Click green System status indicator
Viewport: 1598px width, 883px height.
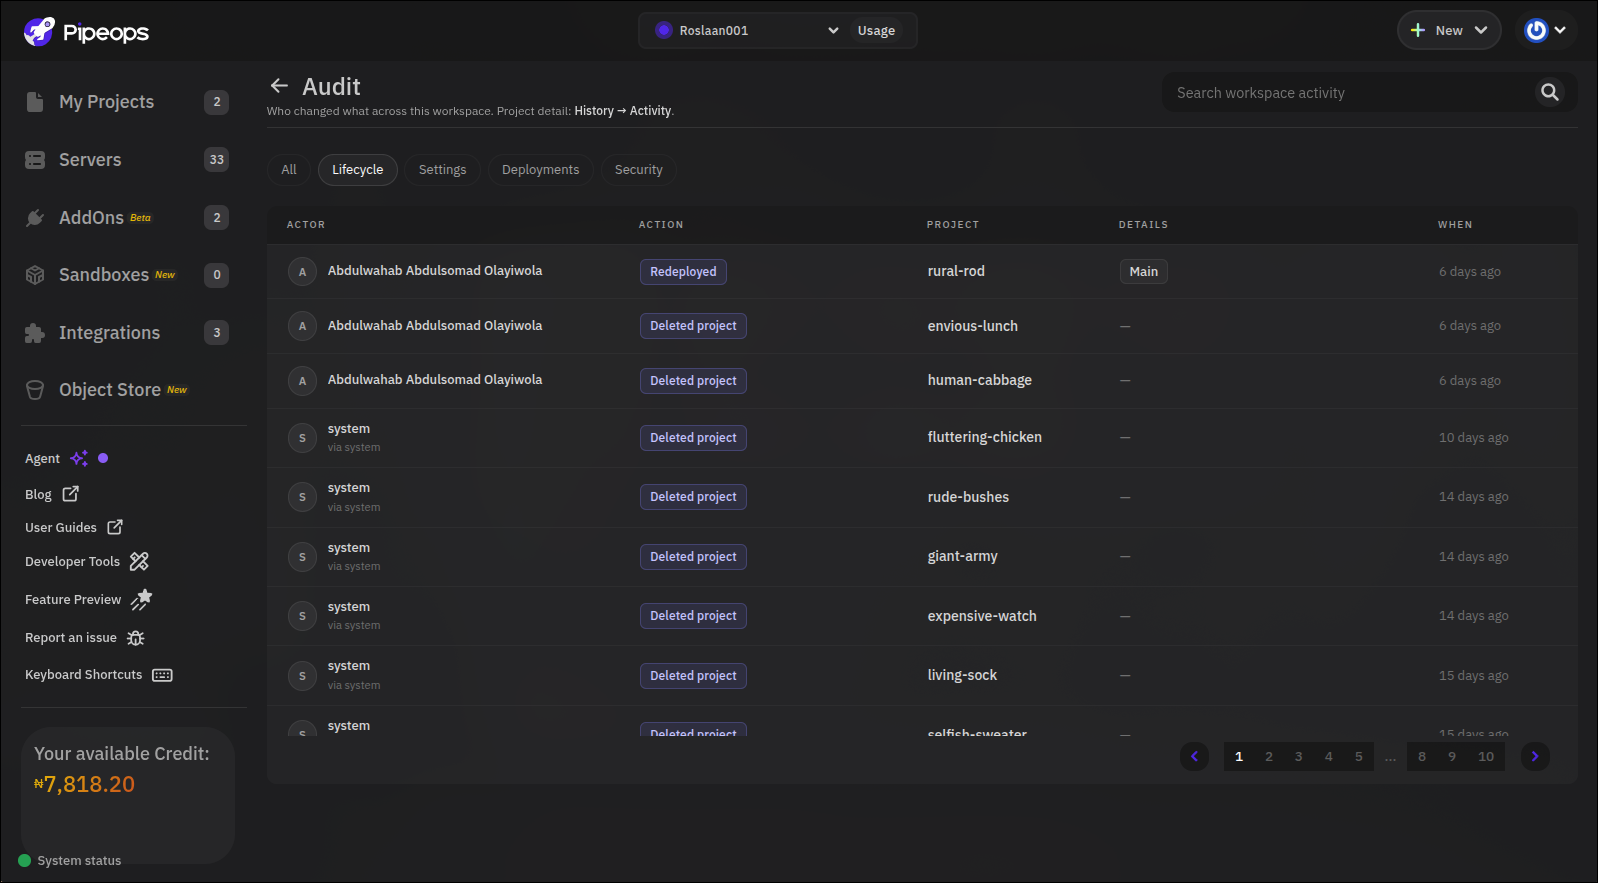coord(25,860)
